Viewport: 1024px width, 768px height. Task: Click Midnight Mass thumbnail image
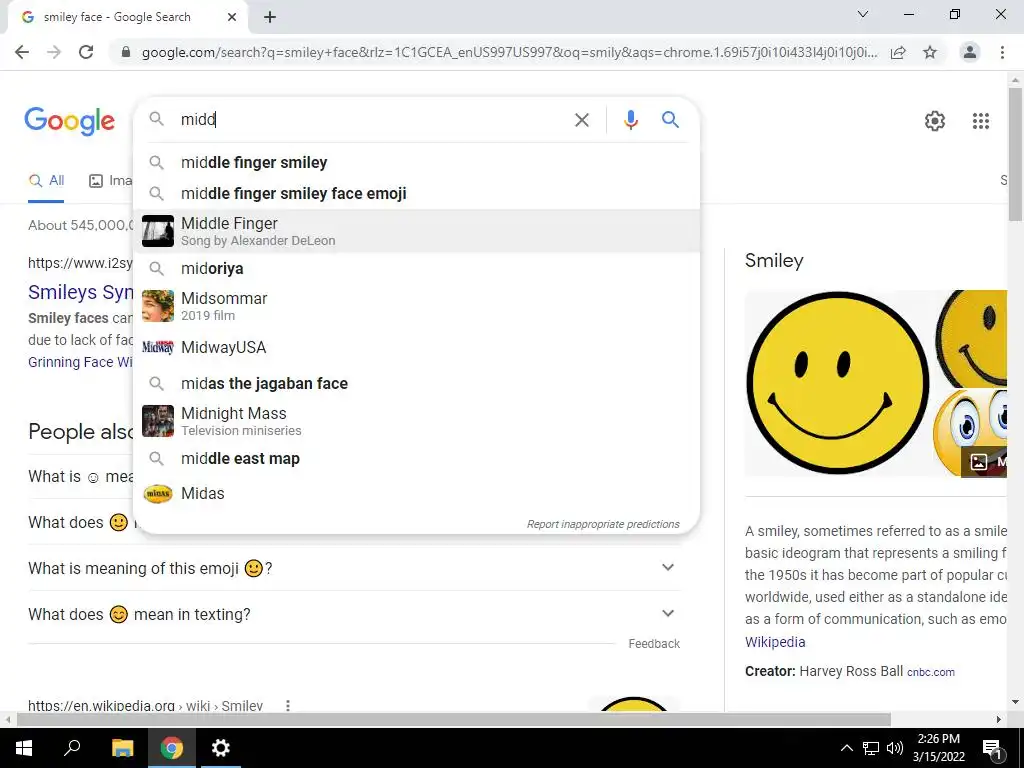tap(158, 421)
